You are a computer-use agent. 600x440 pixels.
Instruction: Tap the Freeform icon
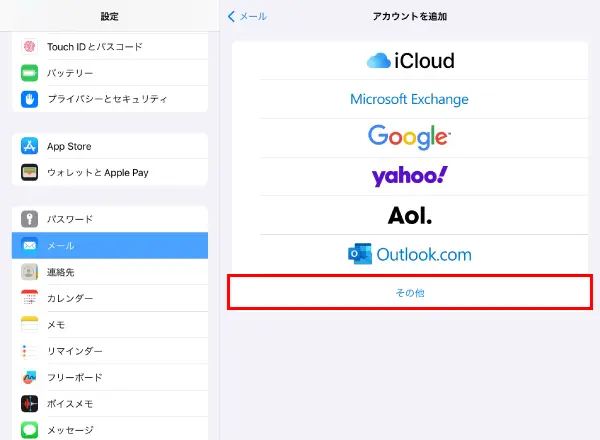(x=29, y=377)
